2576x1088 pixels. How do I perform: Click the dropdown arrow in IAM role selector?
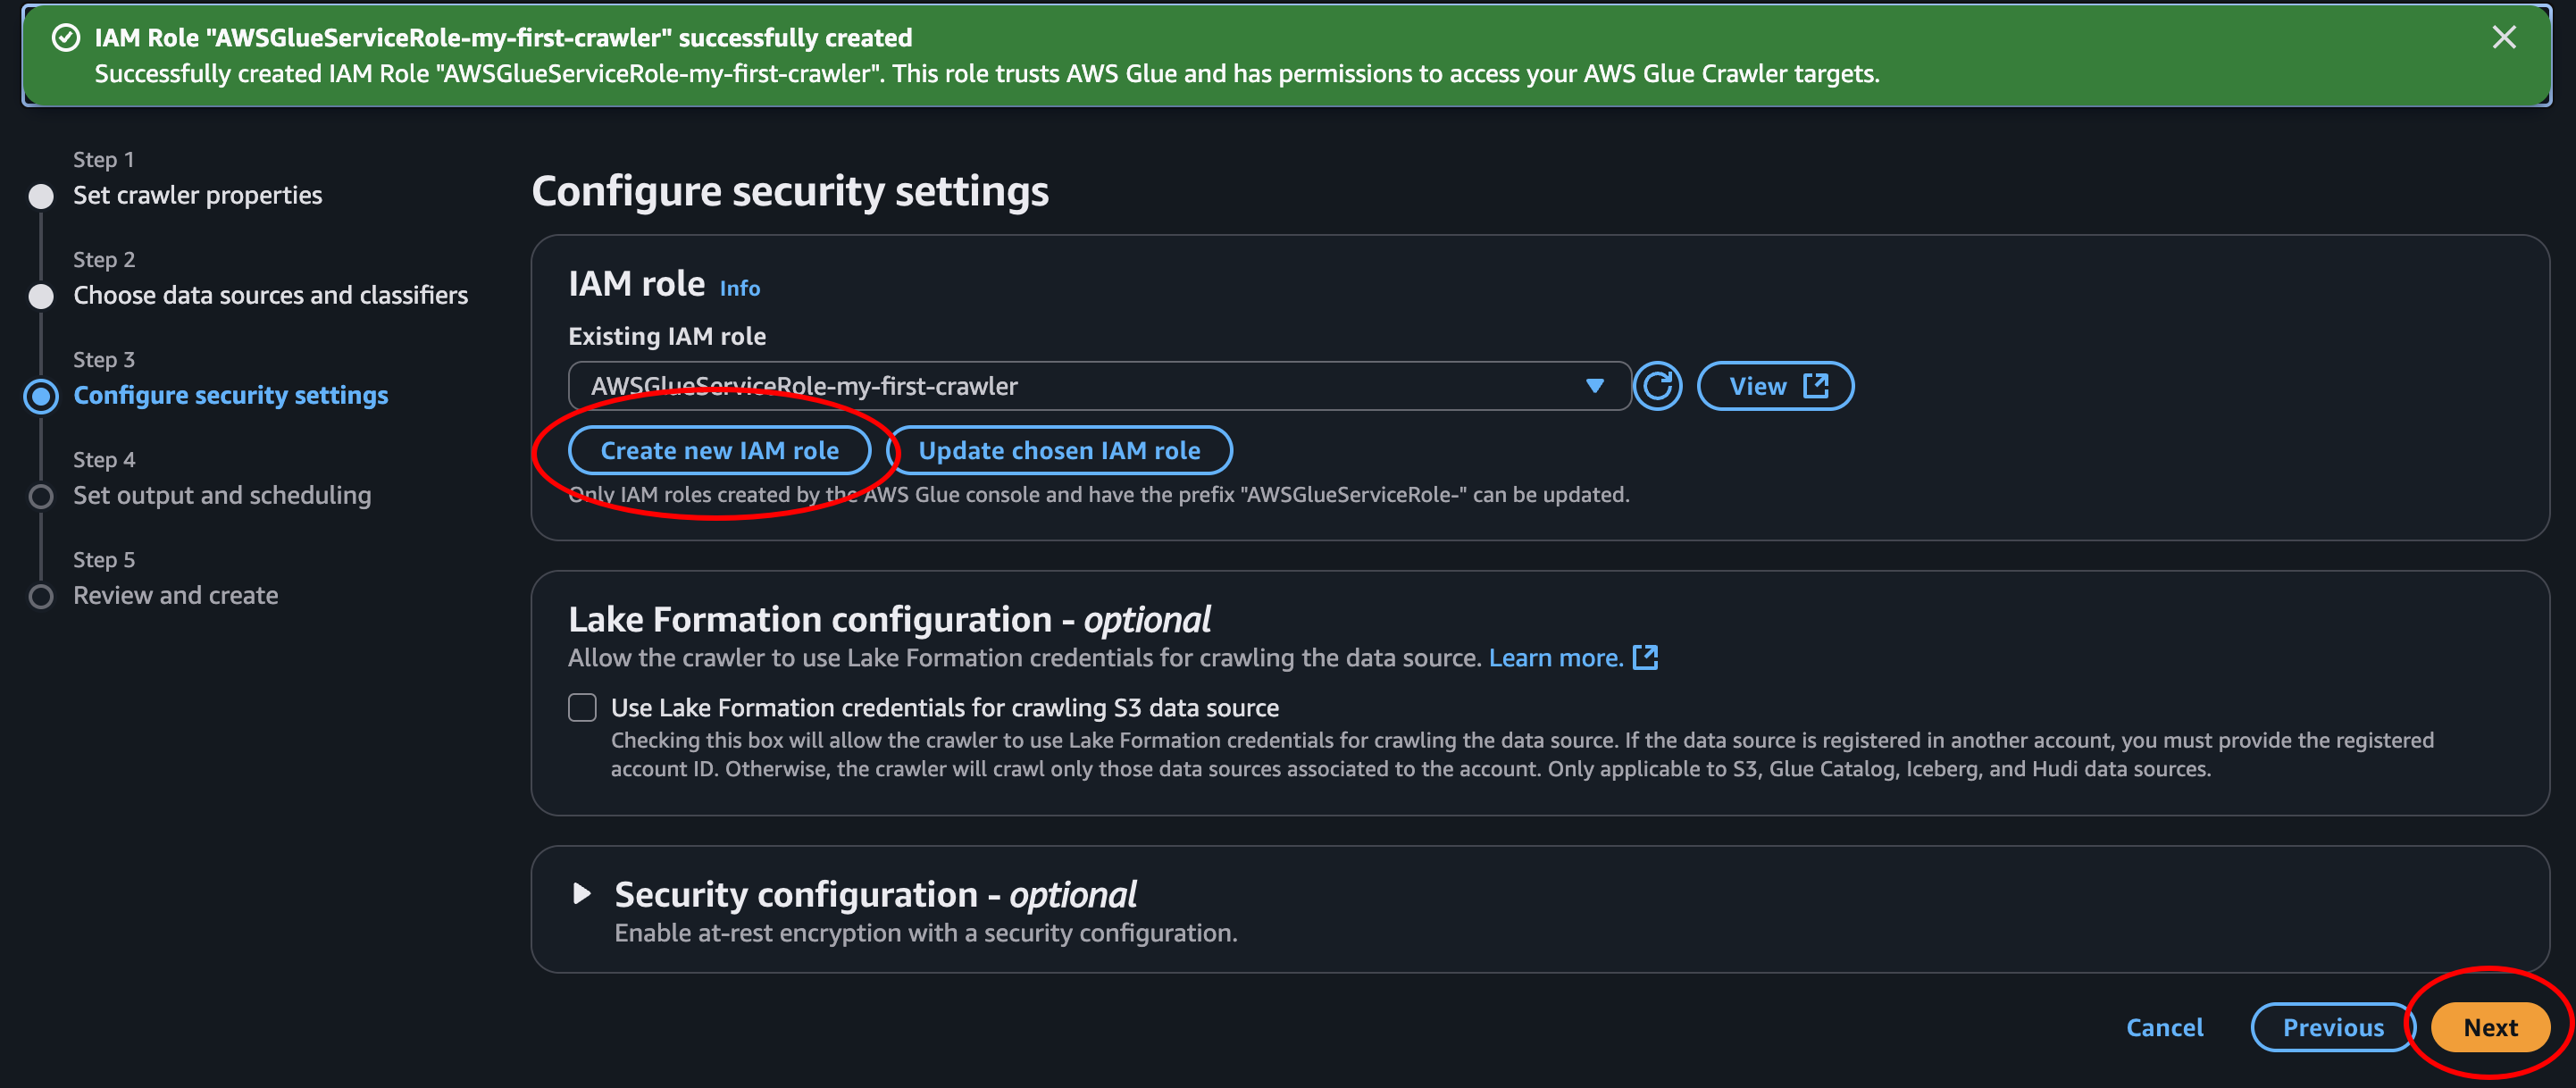(x=1594, y=386)
